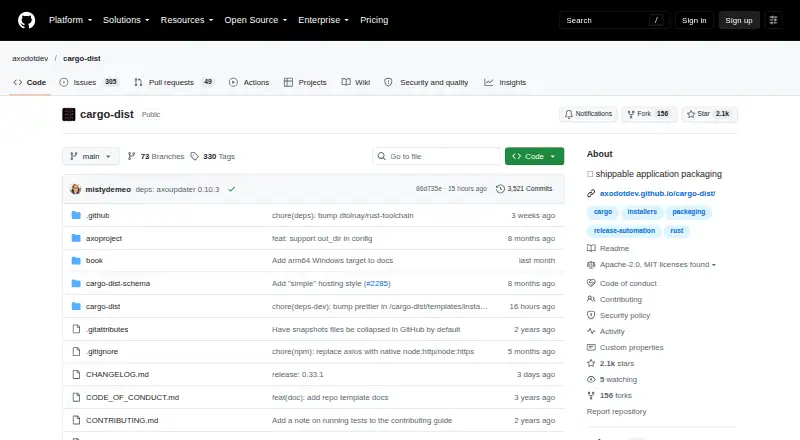The width and height of the screenshot is (800, 440).
Task: Click the packaging topic tag
Action: [688, 212]
